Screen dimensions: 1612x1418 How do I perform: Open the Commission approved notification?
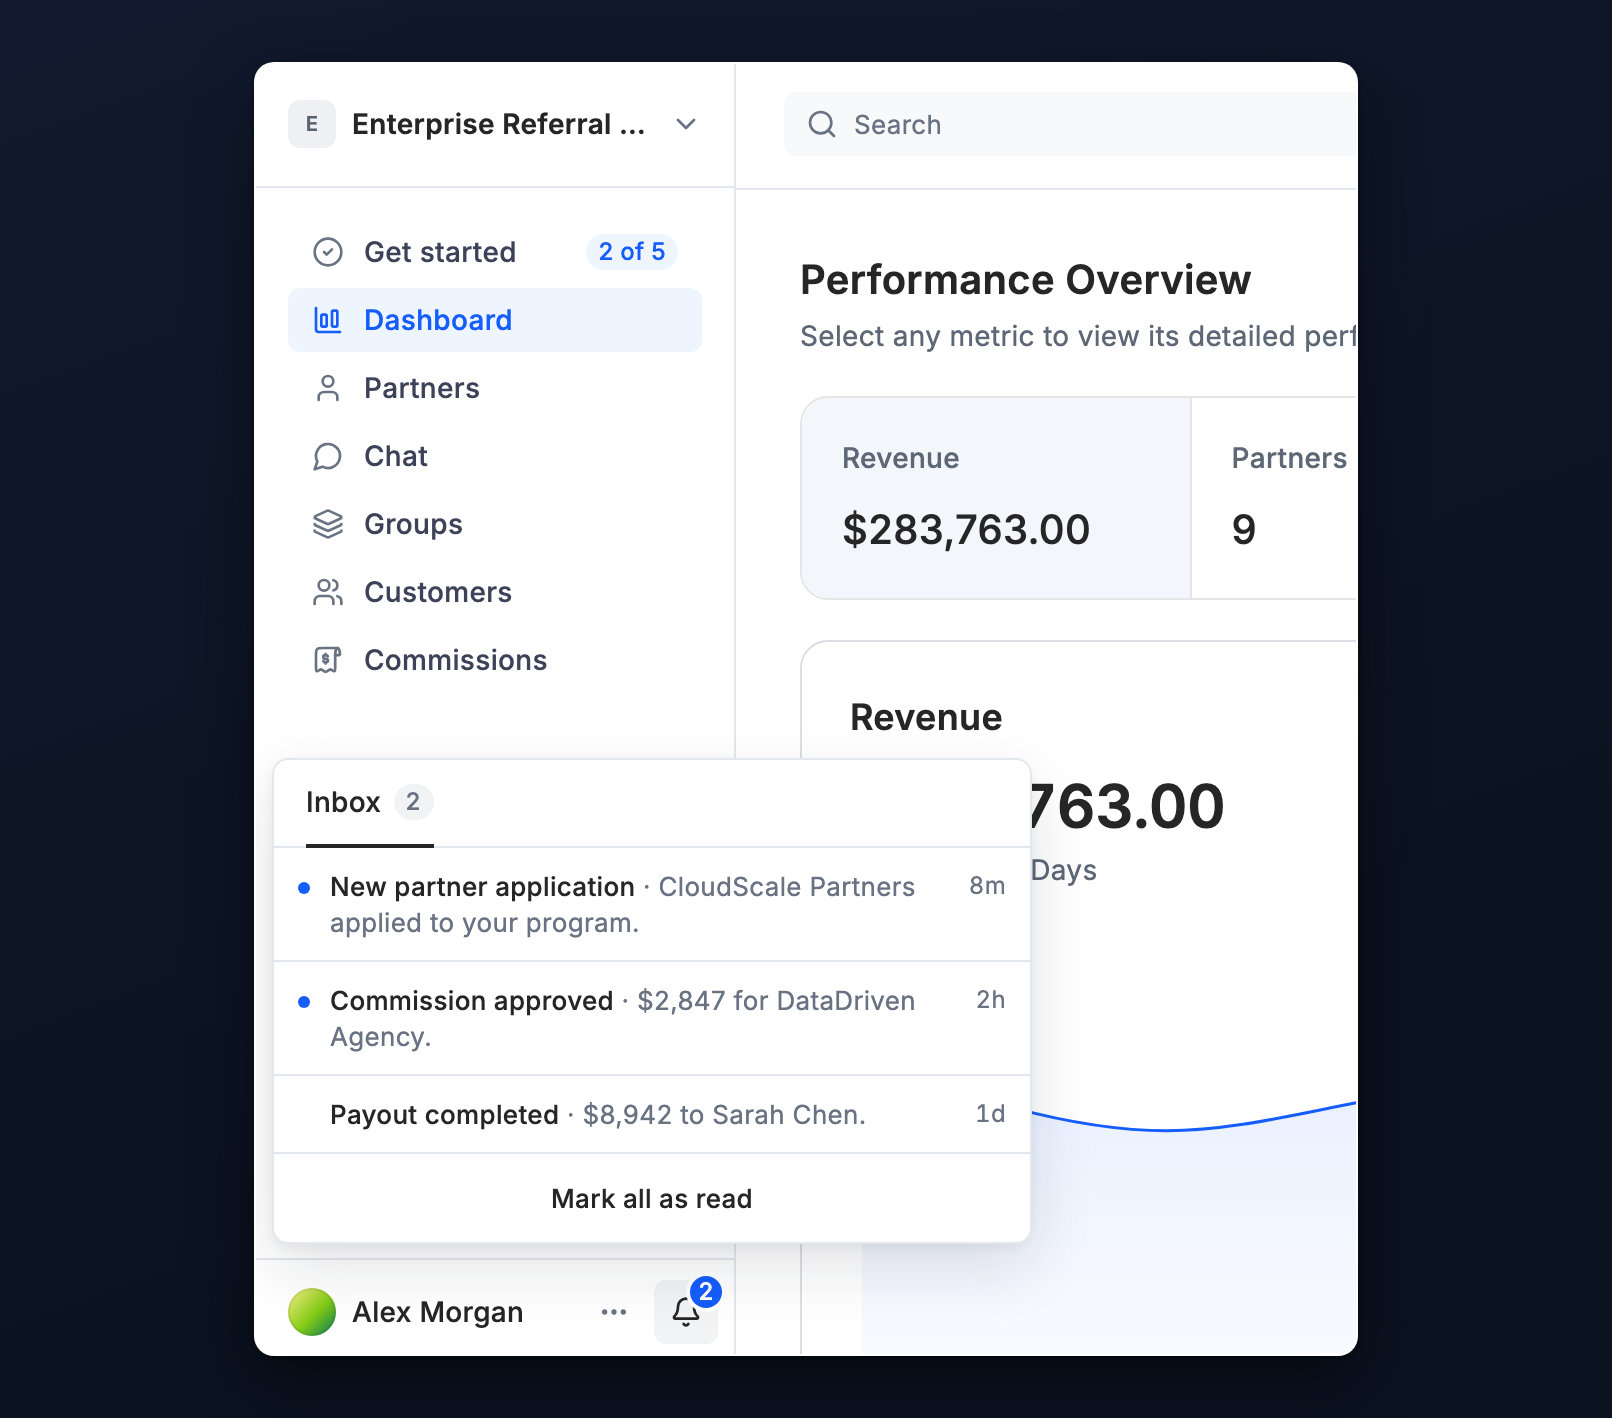click(x=652, y=1019)
